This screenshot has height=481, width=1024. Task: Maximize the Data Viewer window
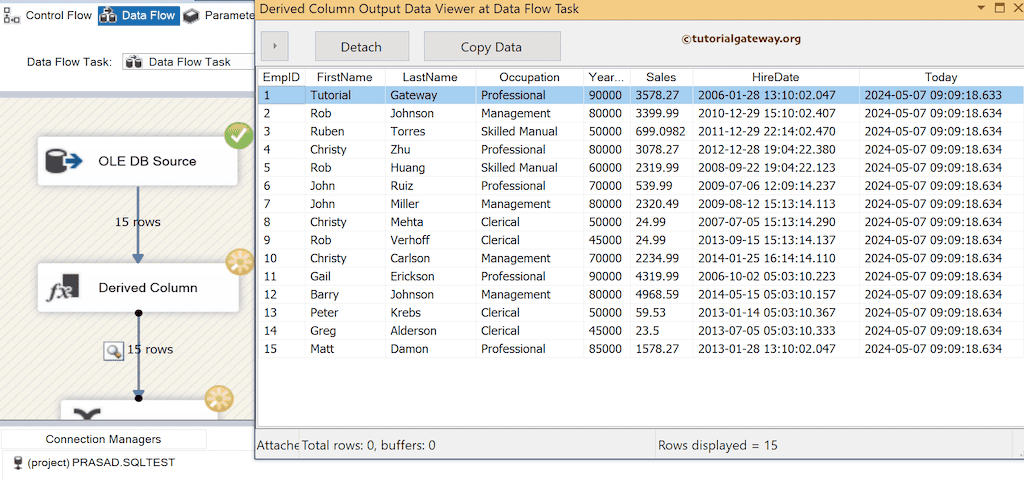(x=999, y=8)
